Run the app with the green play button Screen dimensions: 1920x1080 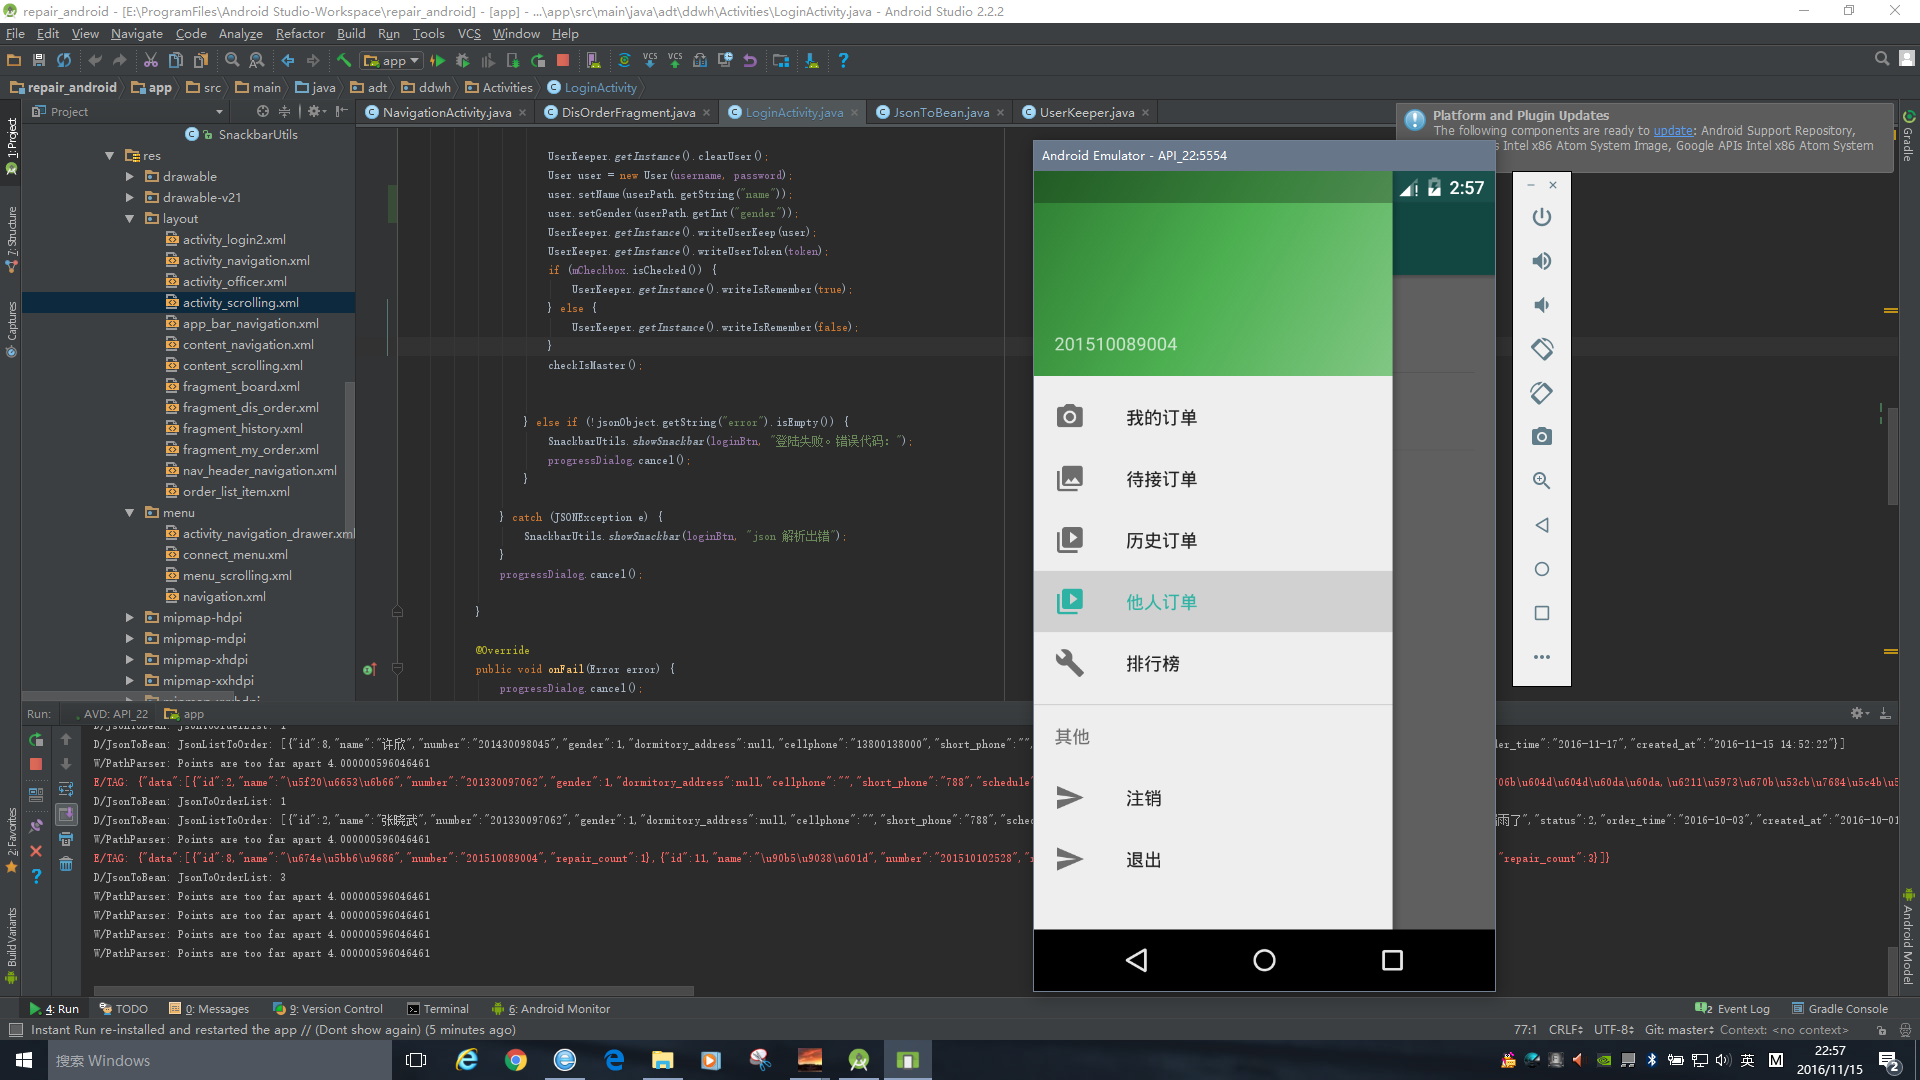pos(437,61)
